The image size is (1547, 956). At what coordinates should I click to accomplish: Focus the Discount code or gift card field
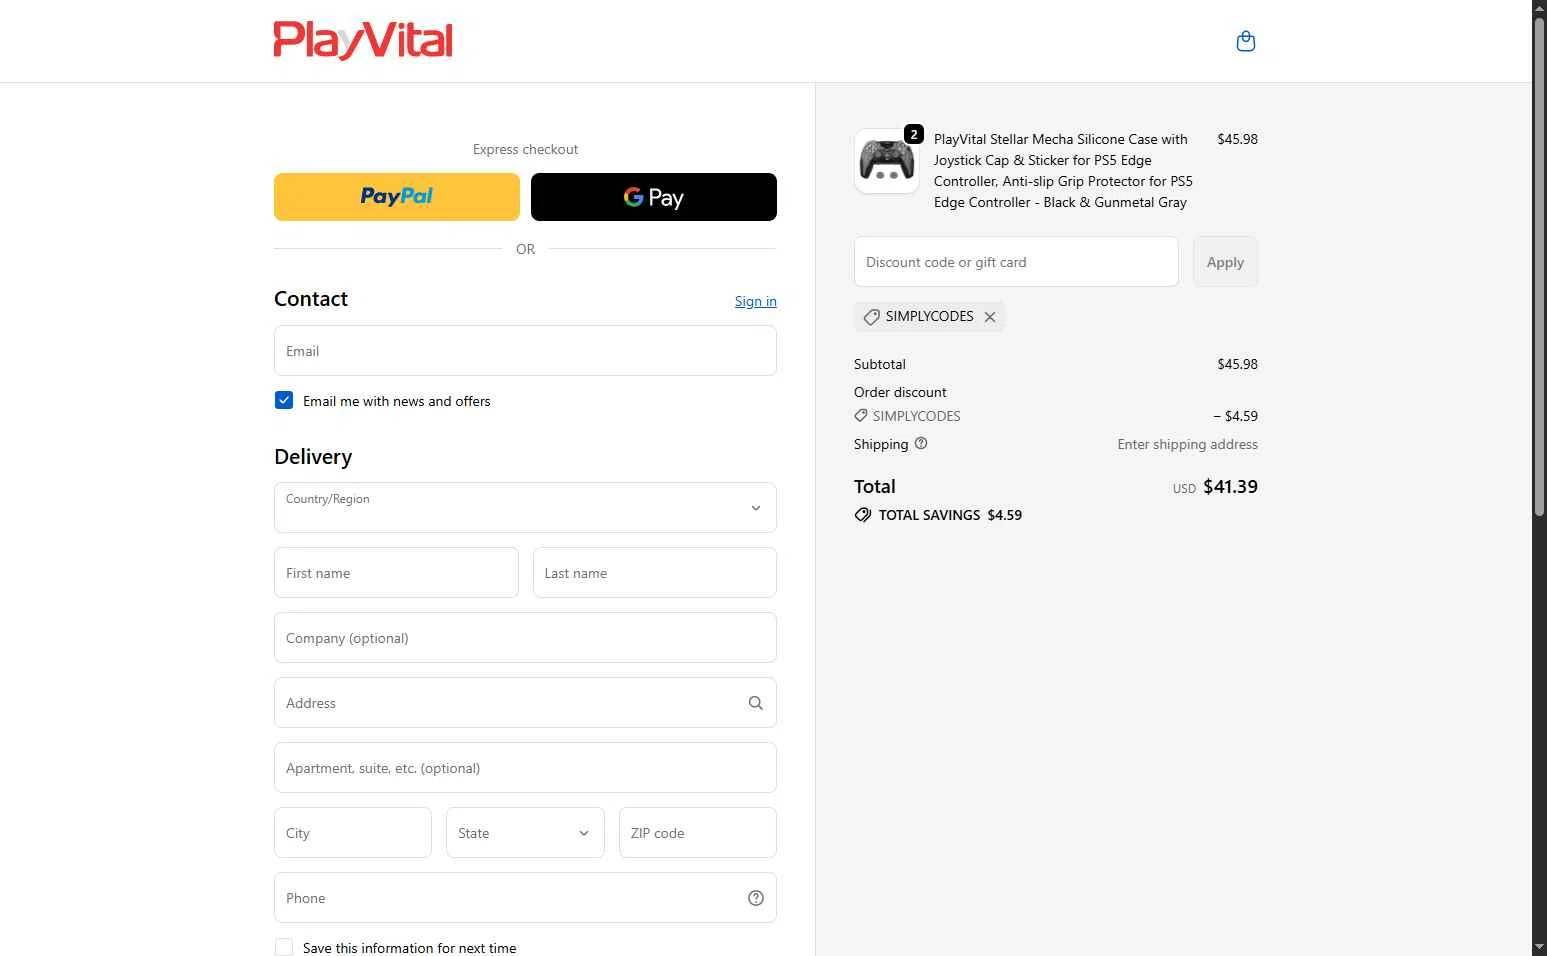point(1016,262)
